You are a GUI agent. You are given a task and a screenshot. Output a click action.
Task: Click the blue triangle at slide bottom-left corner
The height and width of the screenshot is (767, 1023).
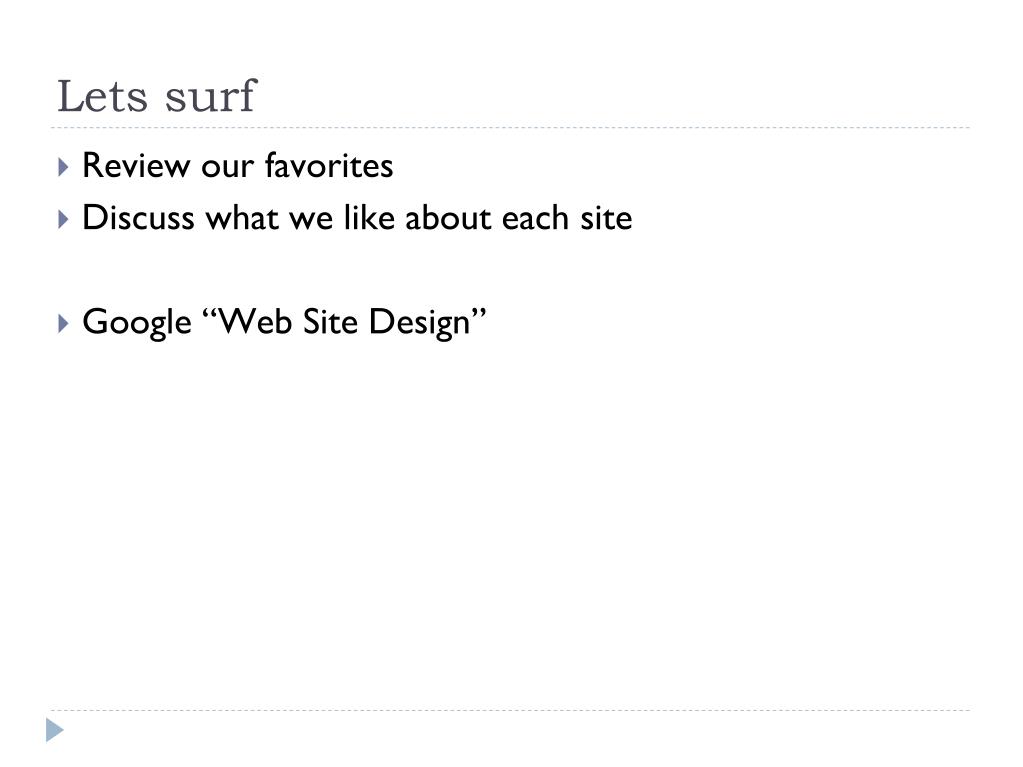click(55, 730)
